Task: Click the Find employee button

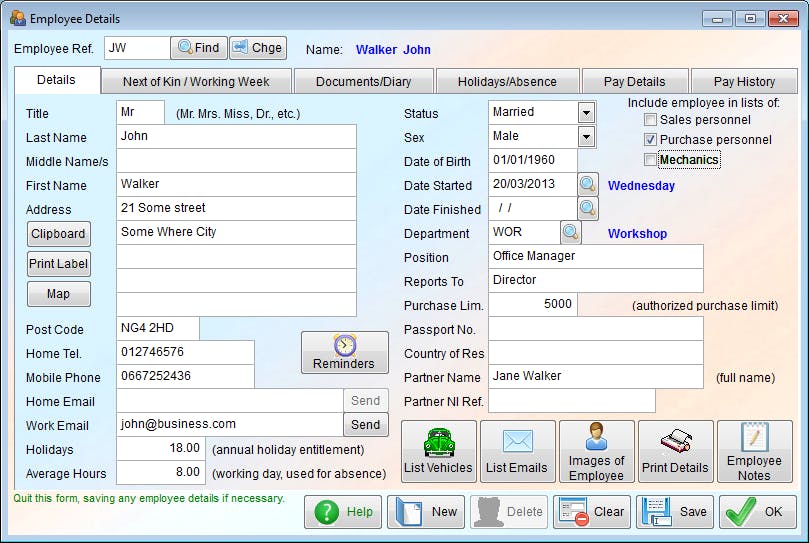Action: coord(199,48)
